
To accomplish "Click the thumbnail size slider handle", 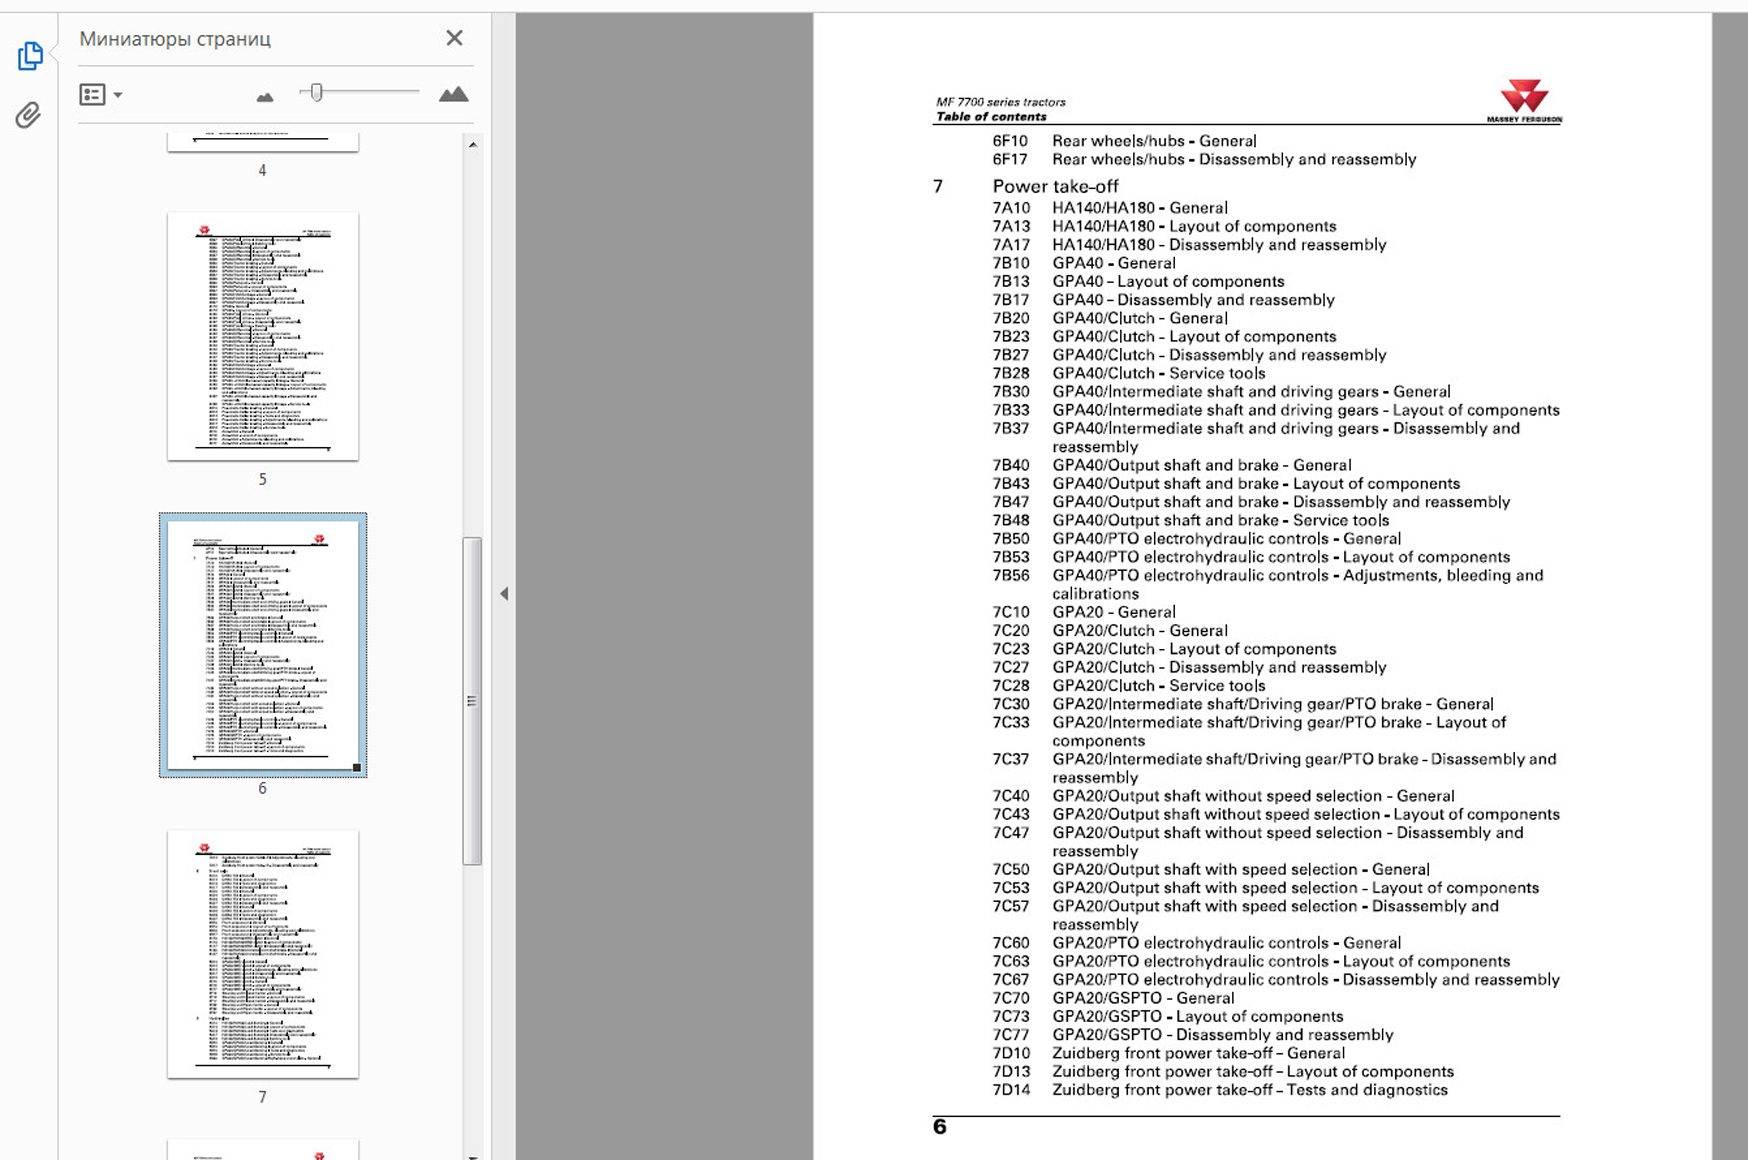I will point(316,93).
